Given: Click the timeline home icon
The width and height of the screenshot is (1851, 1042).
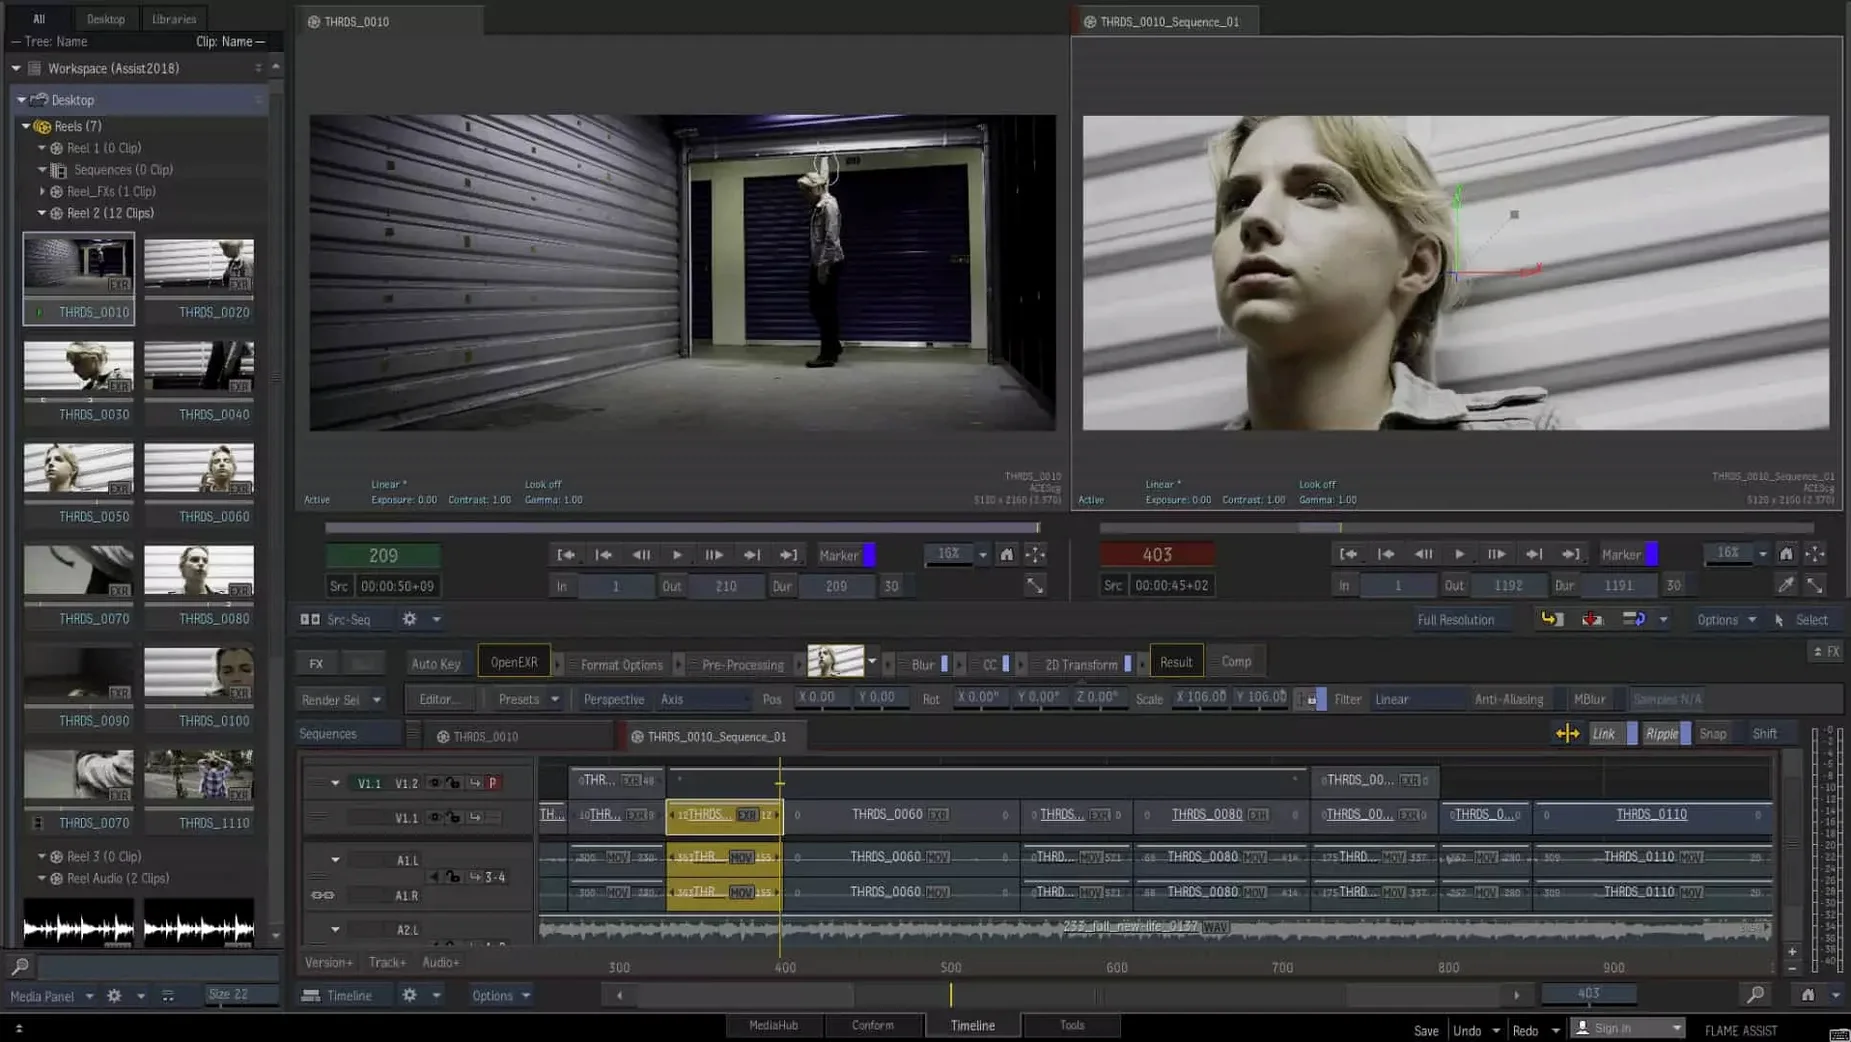Looking at the screenshot, I should [x=1808, y=995].
